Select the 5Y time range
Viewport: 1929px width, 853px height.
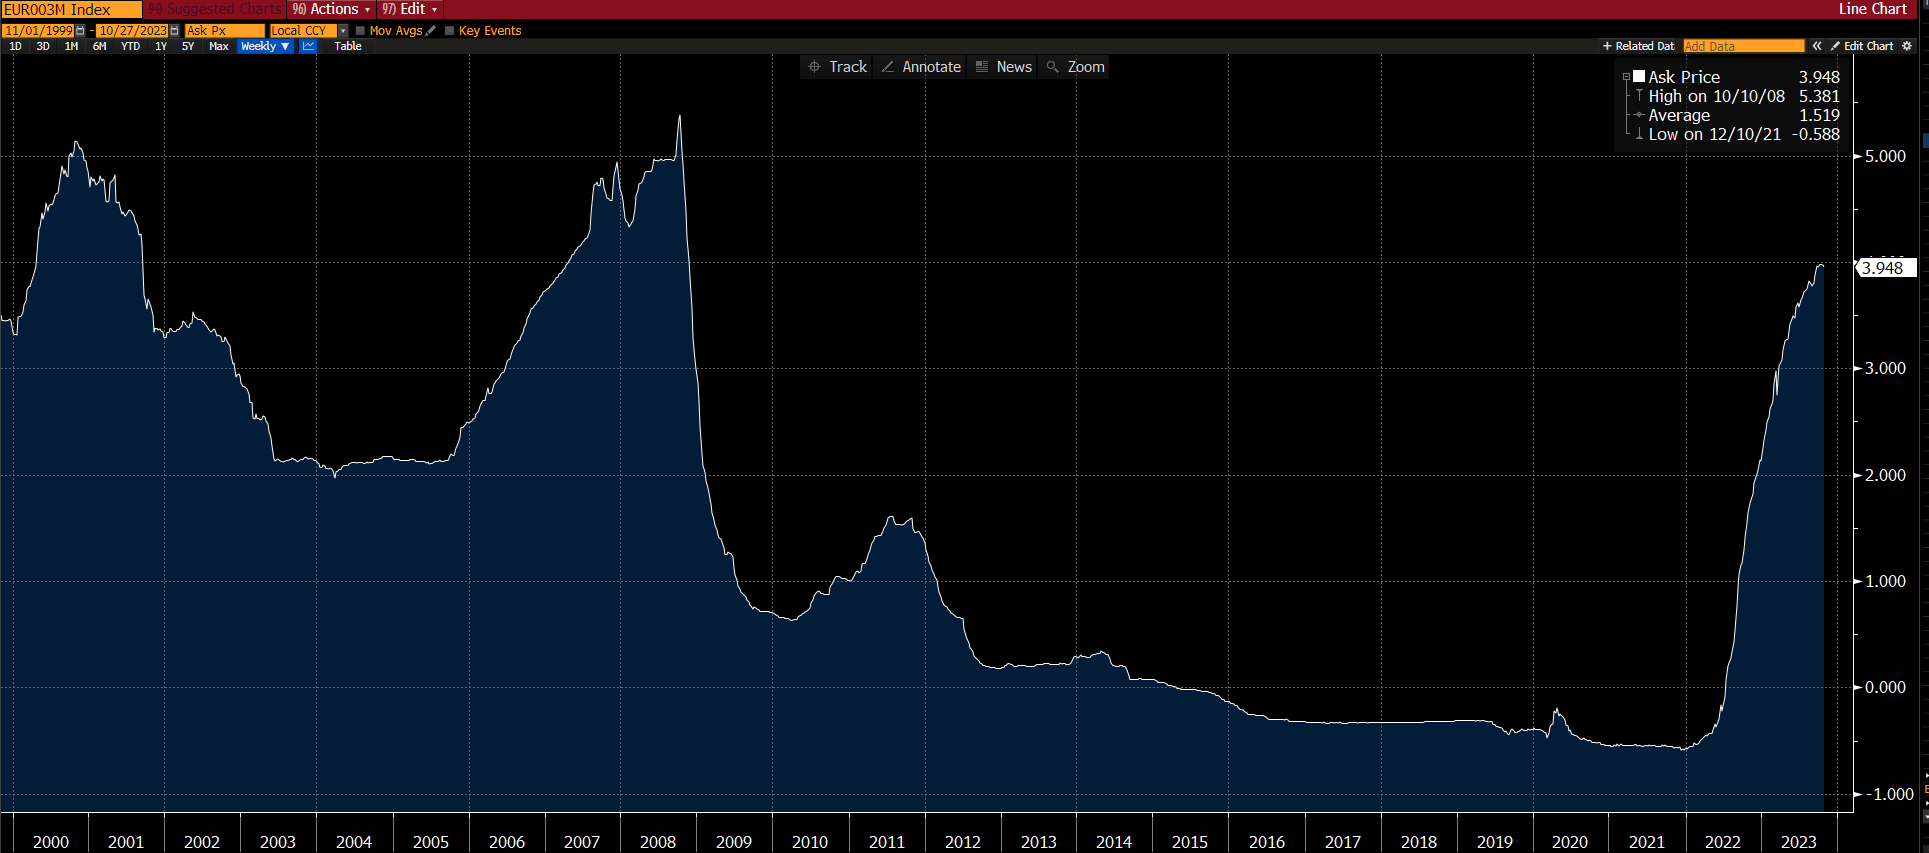188,46
